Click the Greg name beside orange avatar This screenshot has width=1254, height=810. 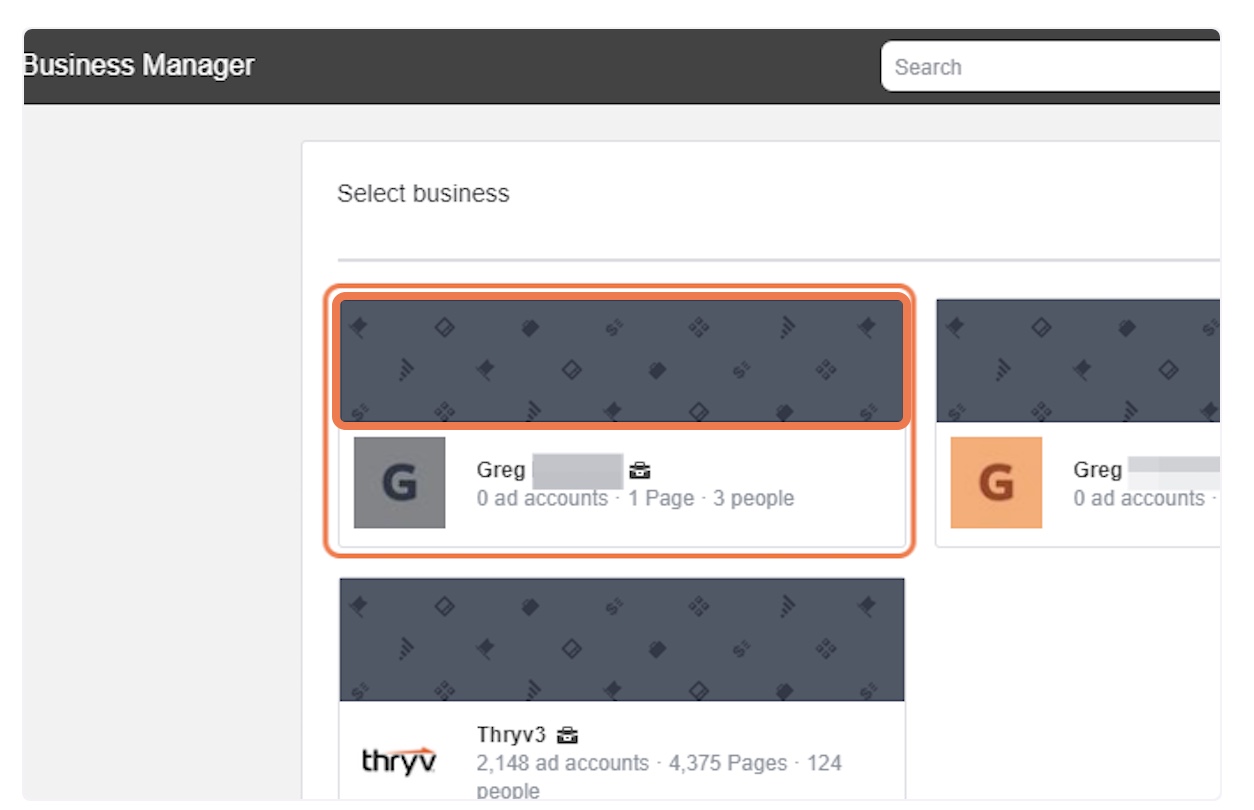[1098, 470]
